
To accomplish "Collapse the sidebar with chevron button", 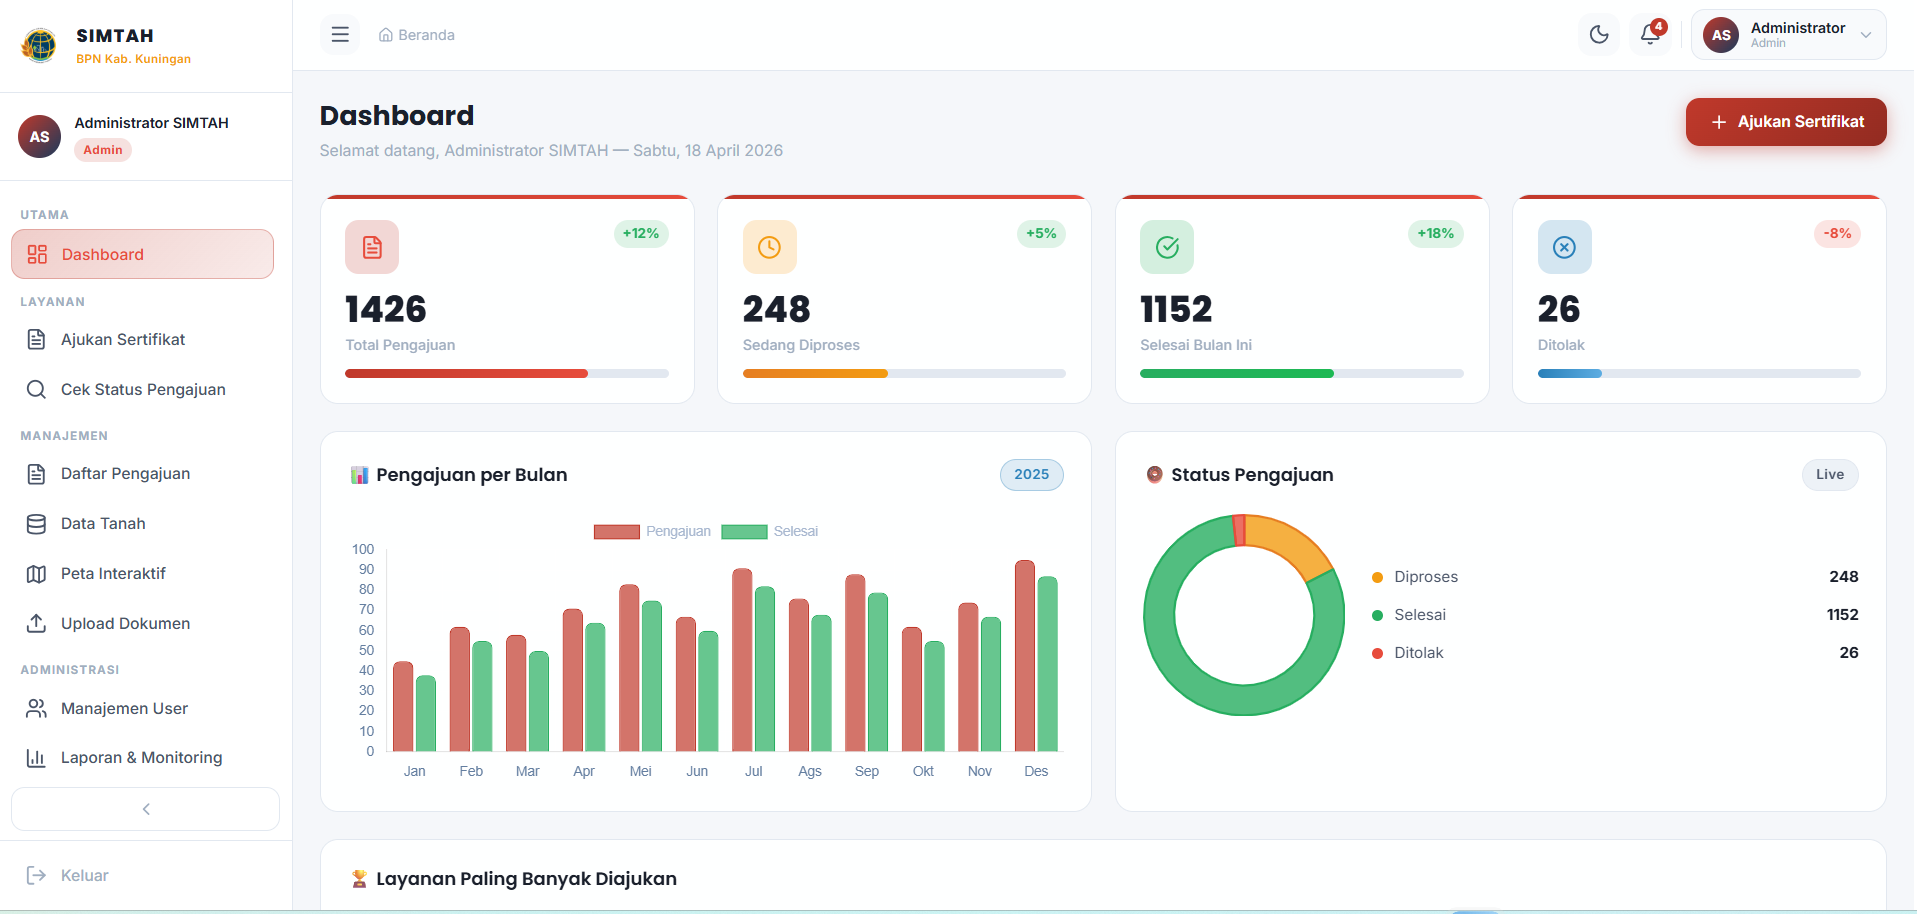I will coord(145,809).
